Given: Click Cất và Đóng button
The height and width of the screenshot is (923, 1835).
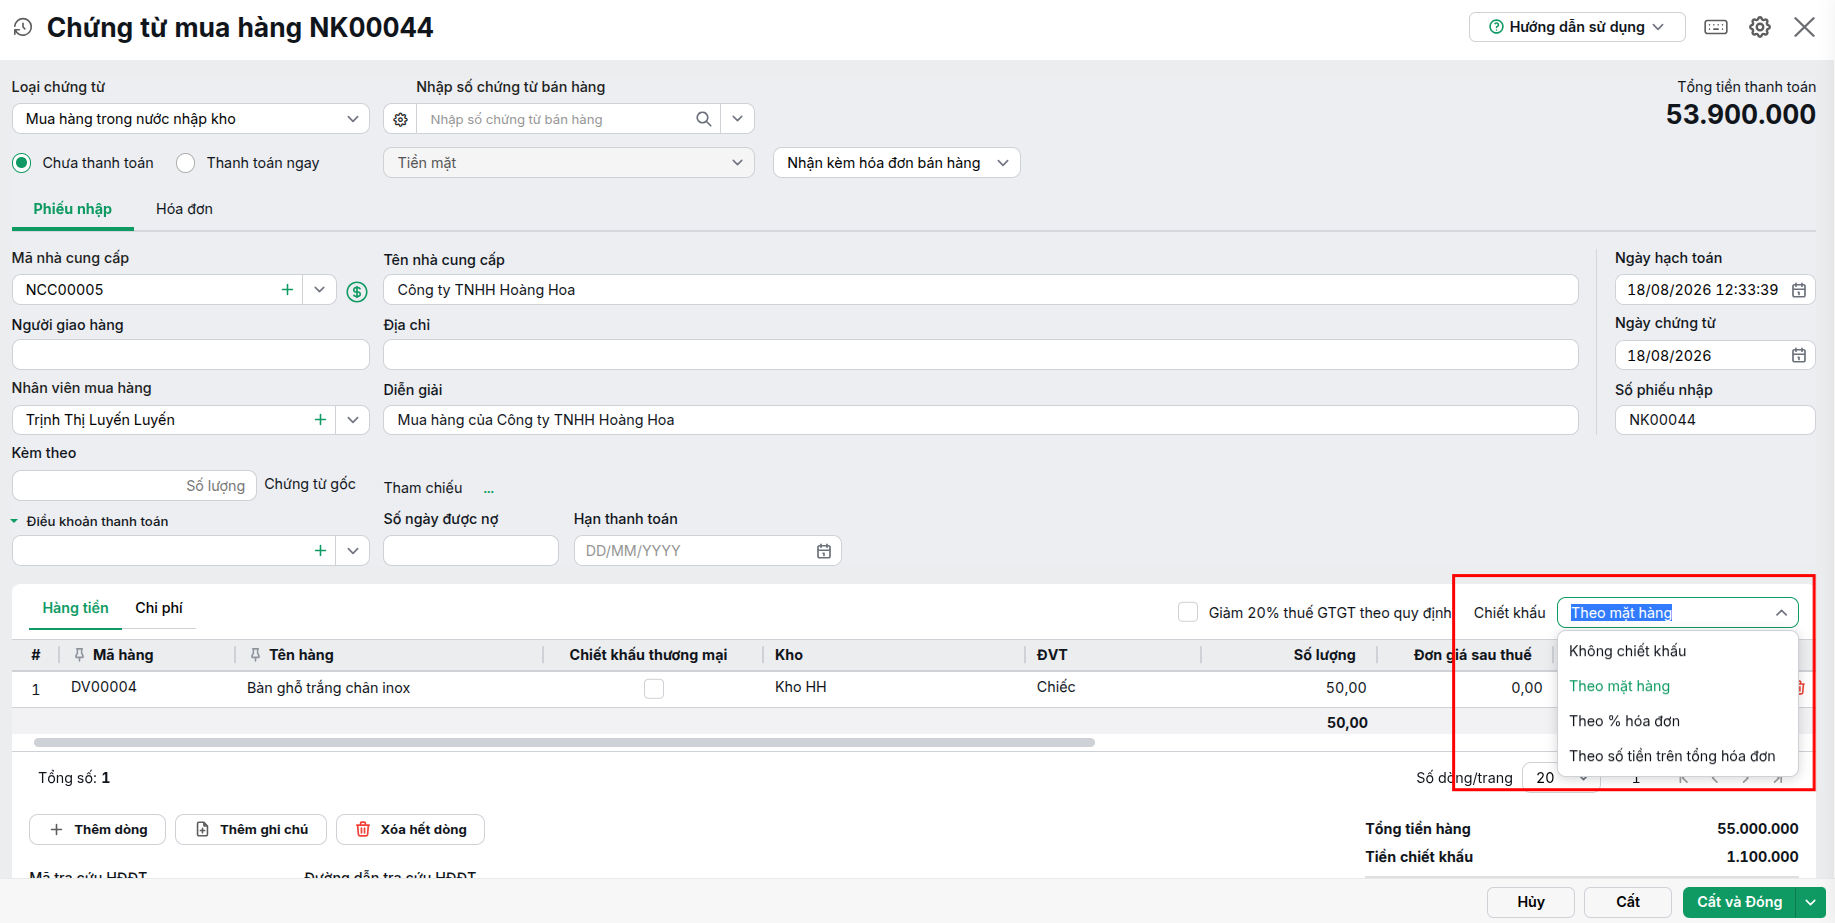Looking at the screenshot, I should [x=1740, y=902].
